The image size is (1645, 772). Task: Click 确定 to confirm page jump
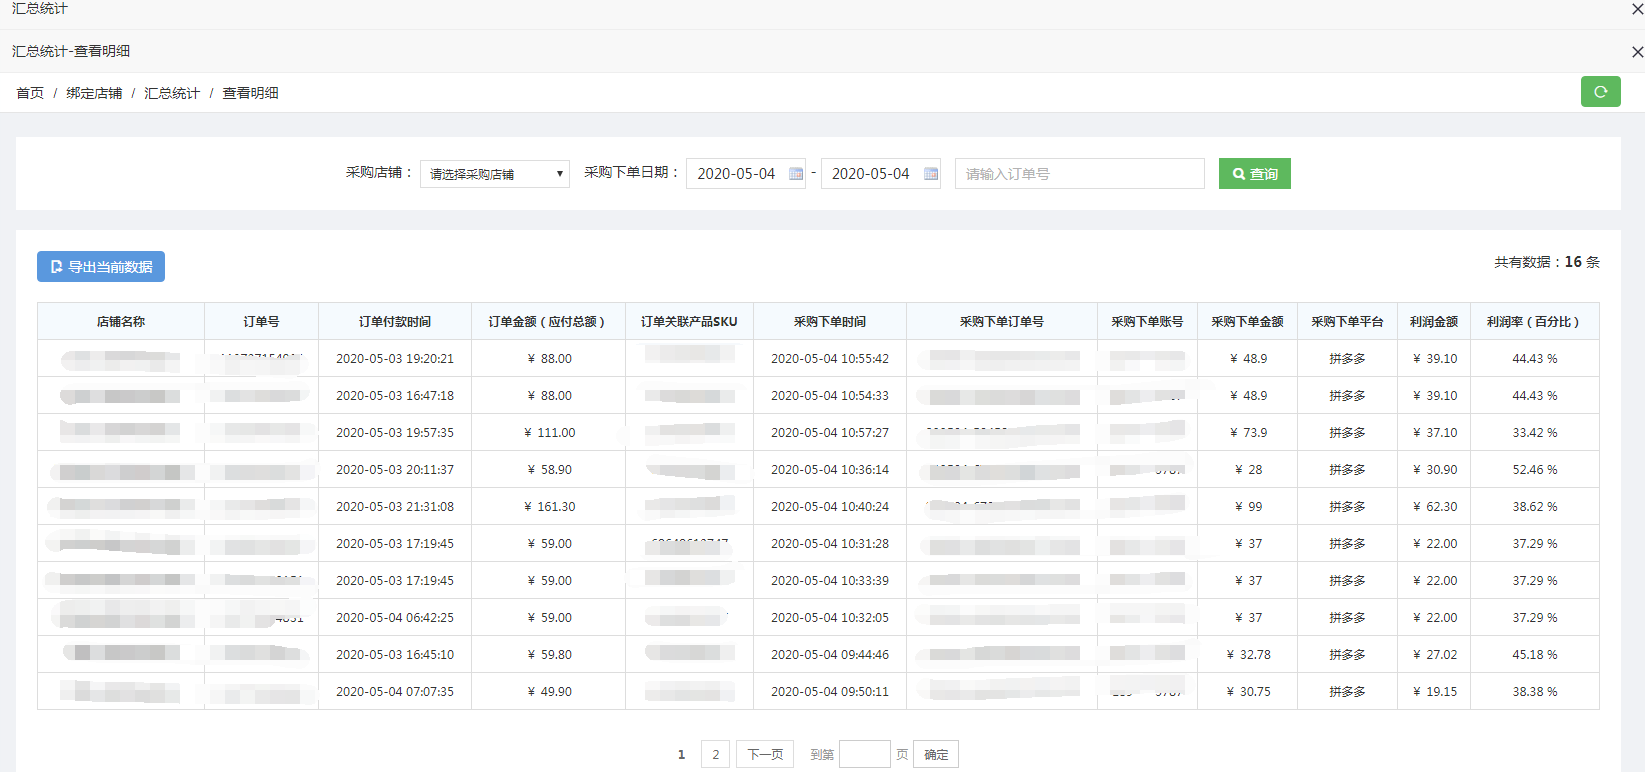tap(936, 754)
